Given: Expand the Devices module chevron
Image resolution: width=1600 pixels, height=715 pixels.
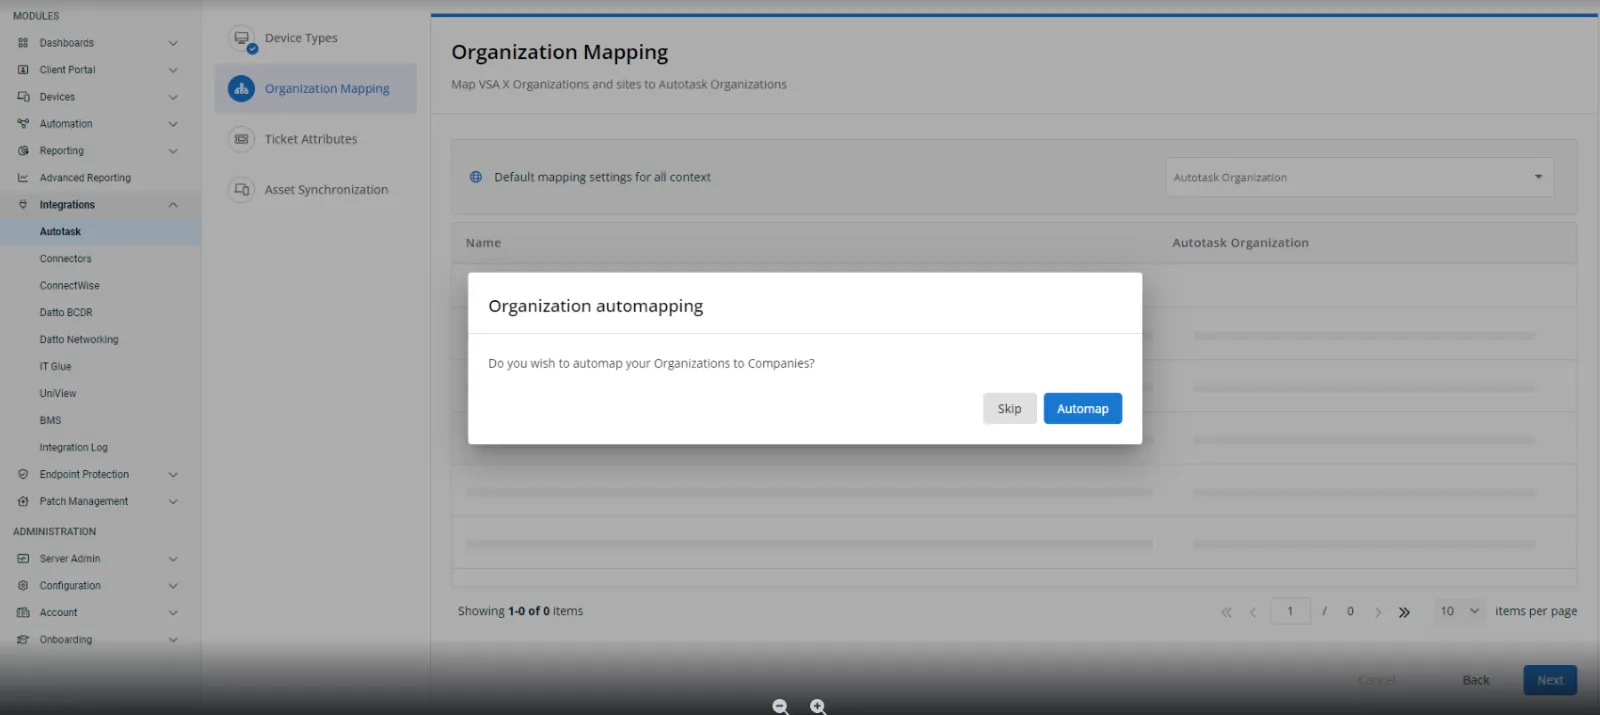Looking at the screenshot, I should tap(173, 97).
